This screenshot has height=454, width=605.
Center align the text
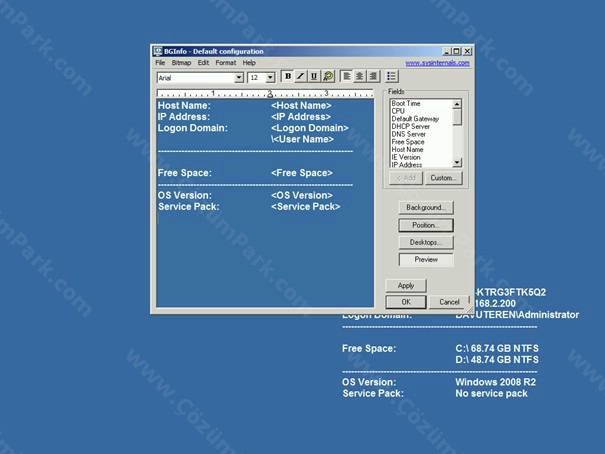pyautogui.click(x=360, y=76)
